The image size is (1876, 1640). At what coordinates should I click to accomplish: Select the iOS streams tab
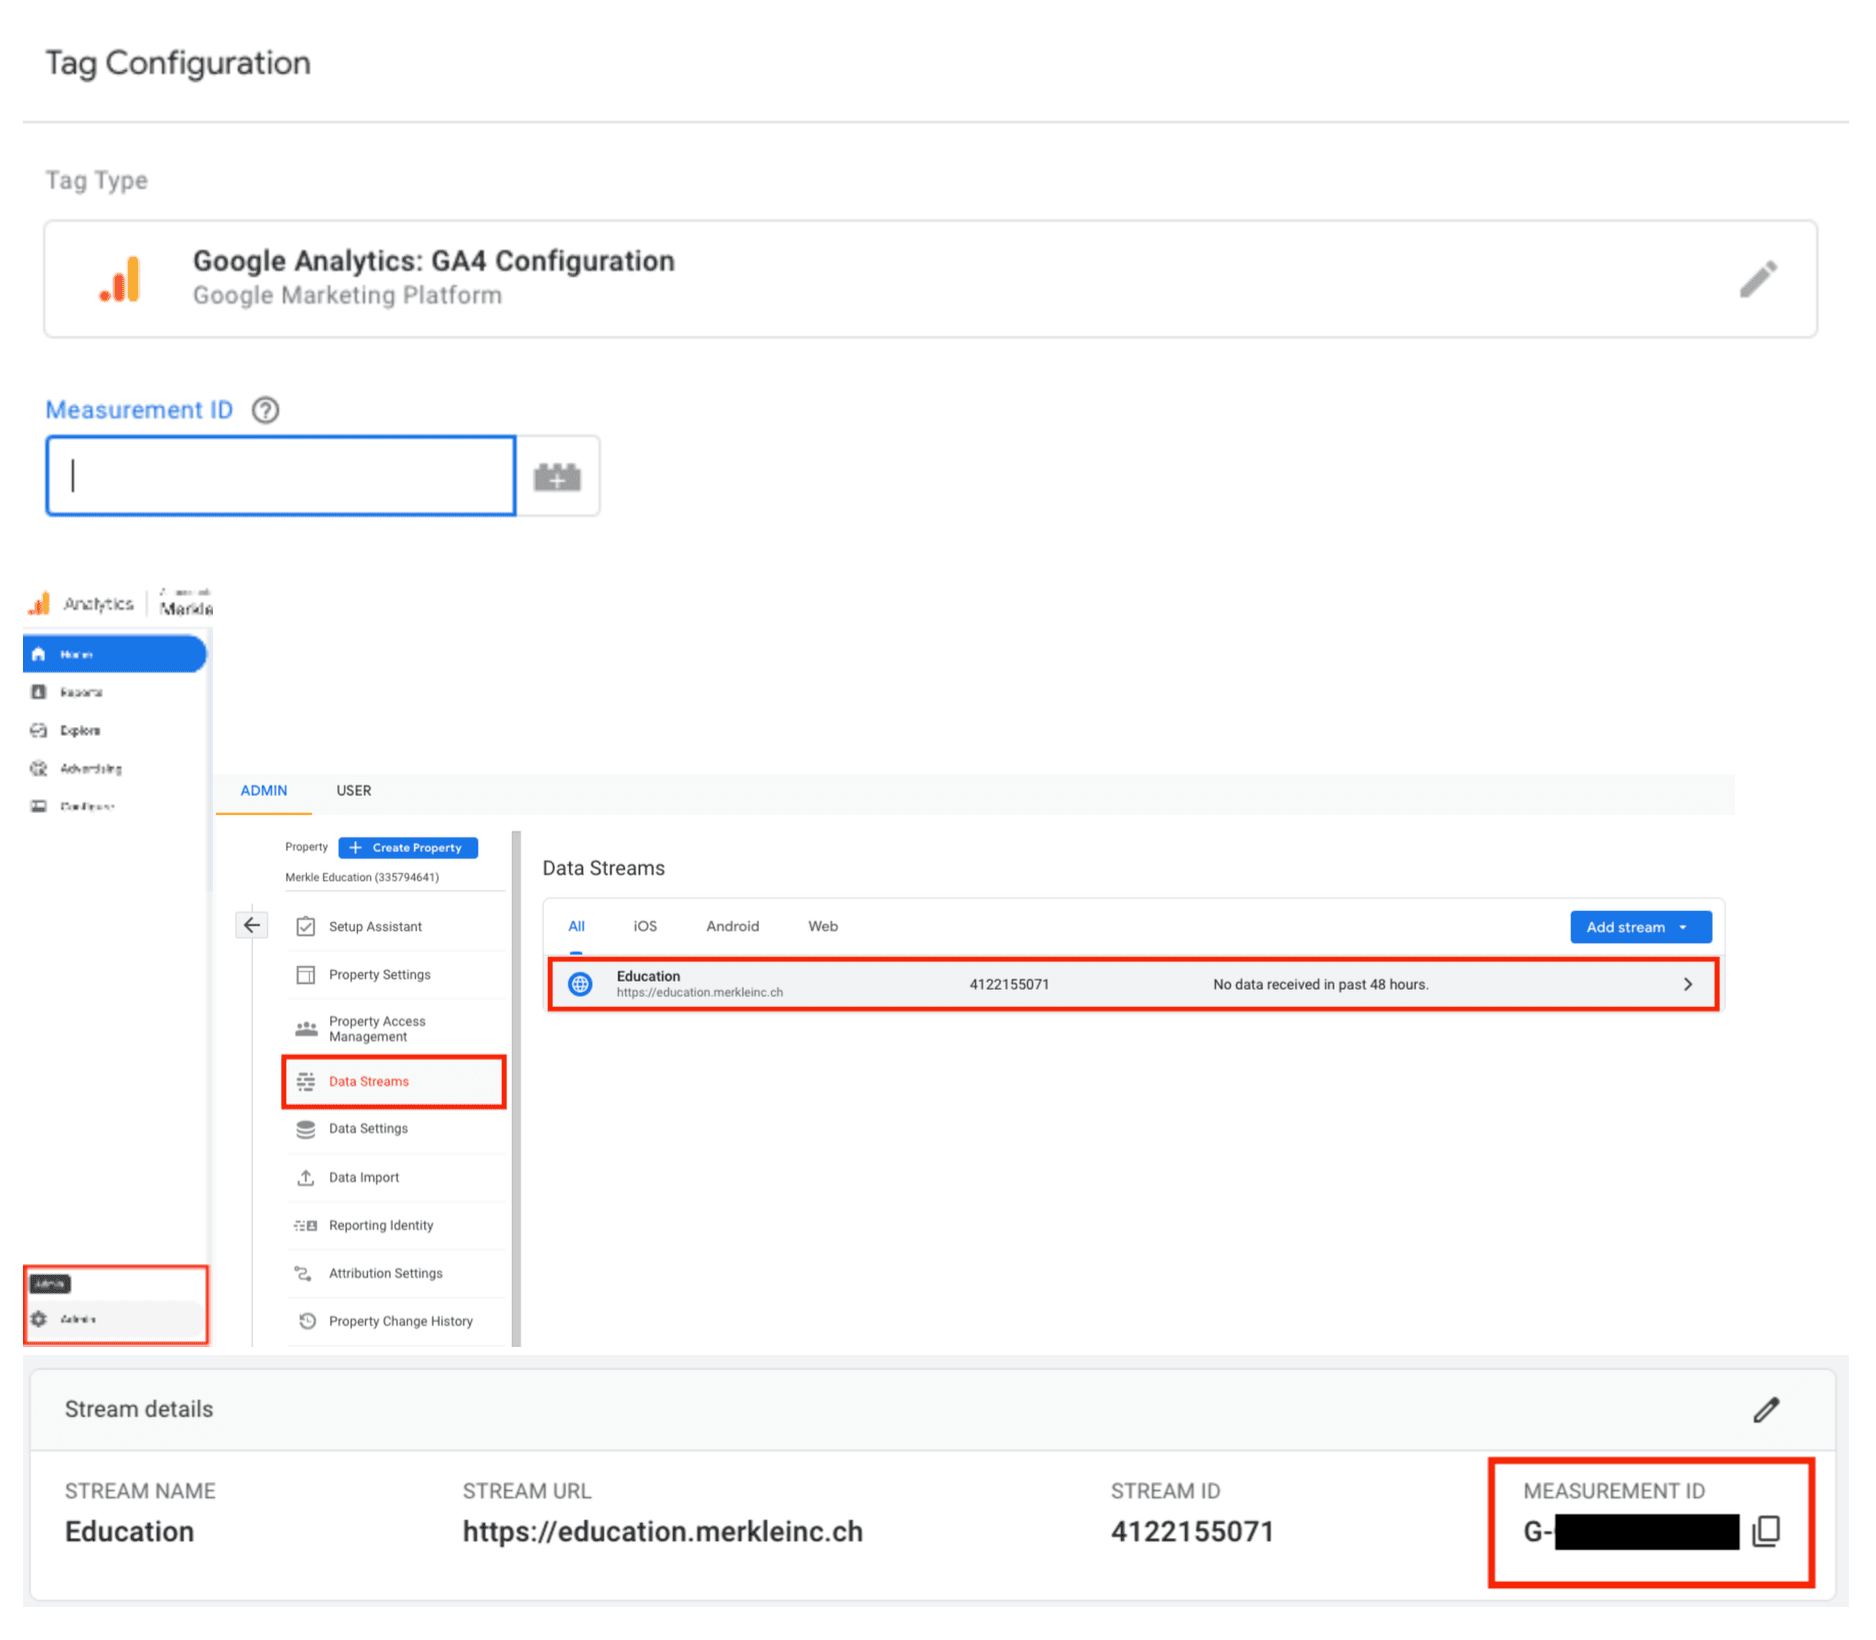pyautogui.click(x=645, y=927)
